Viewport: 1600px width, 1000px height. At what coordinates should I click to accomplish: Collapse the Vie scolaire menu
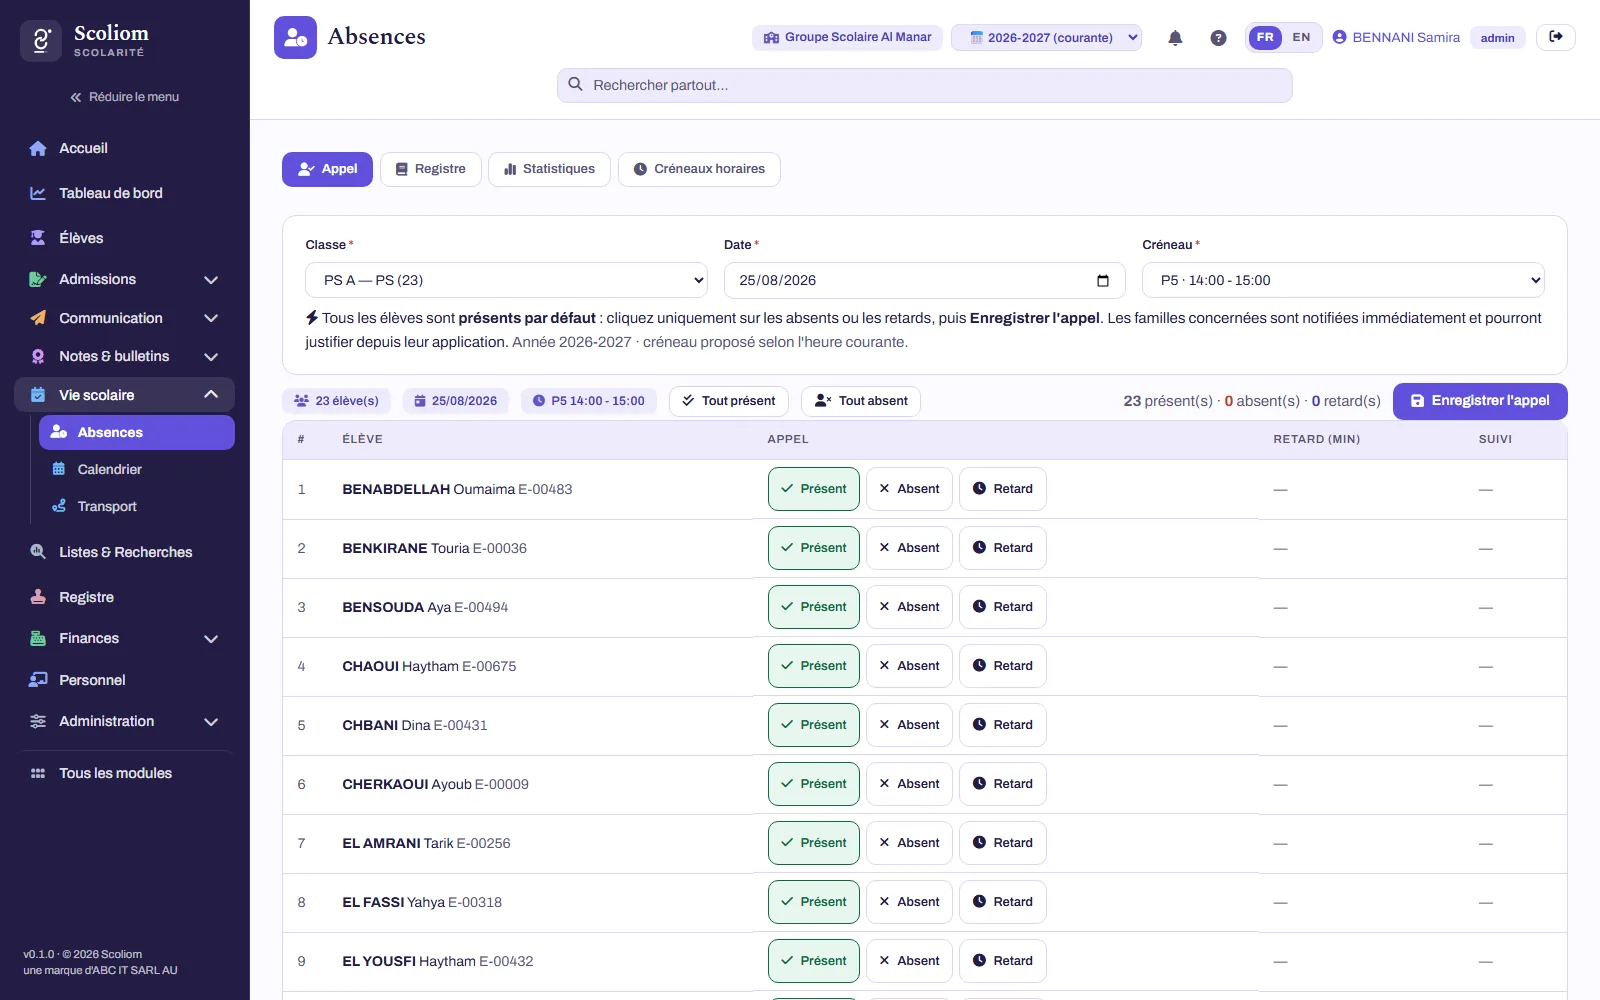tap(125, 395)
